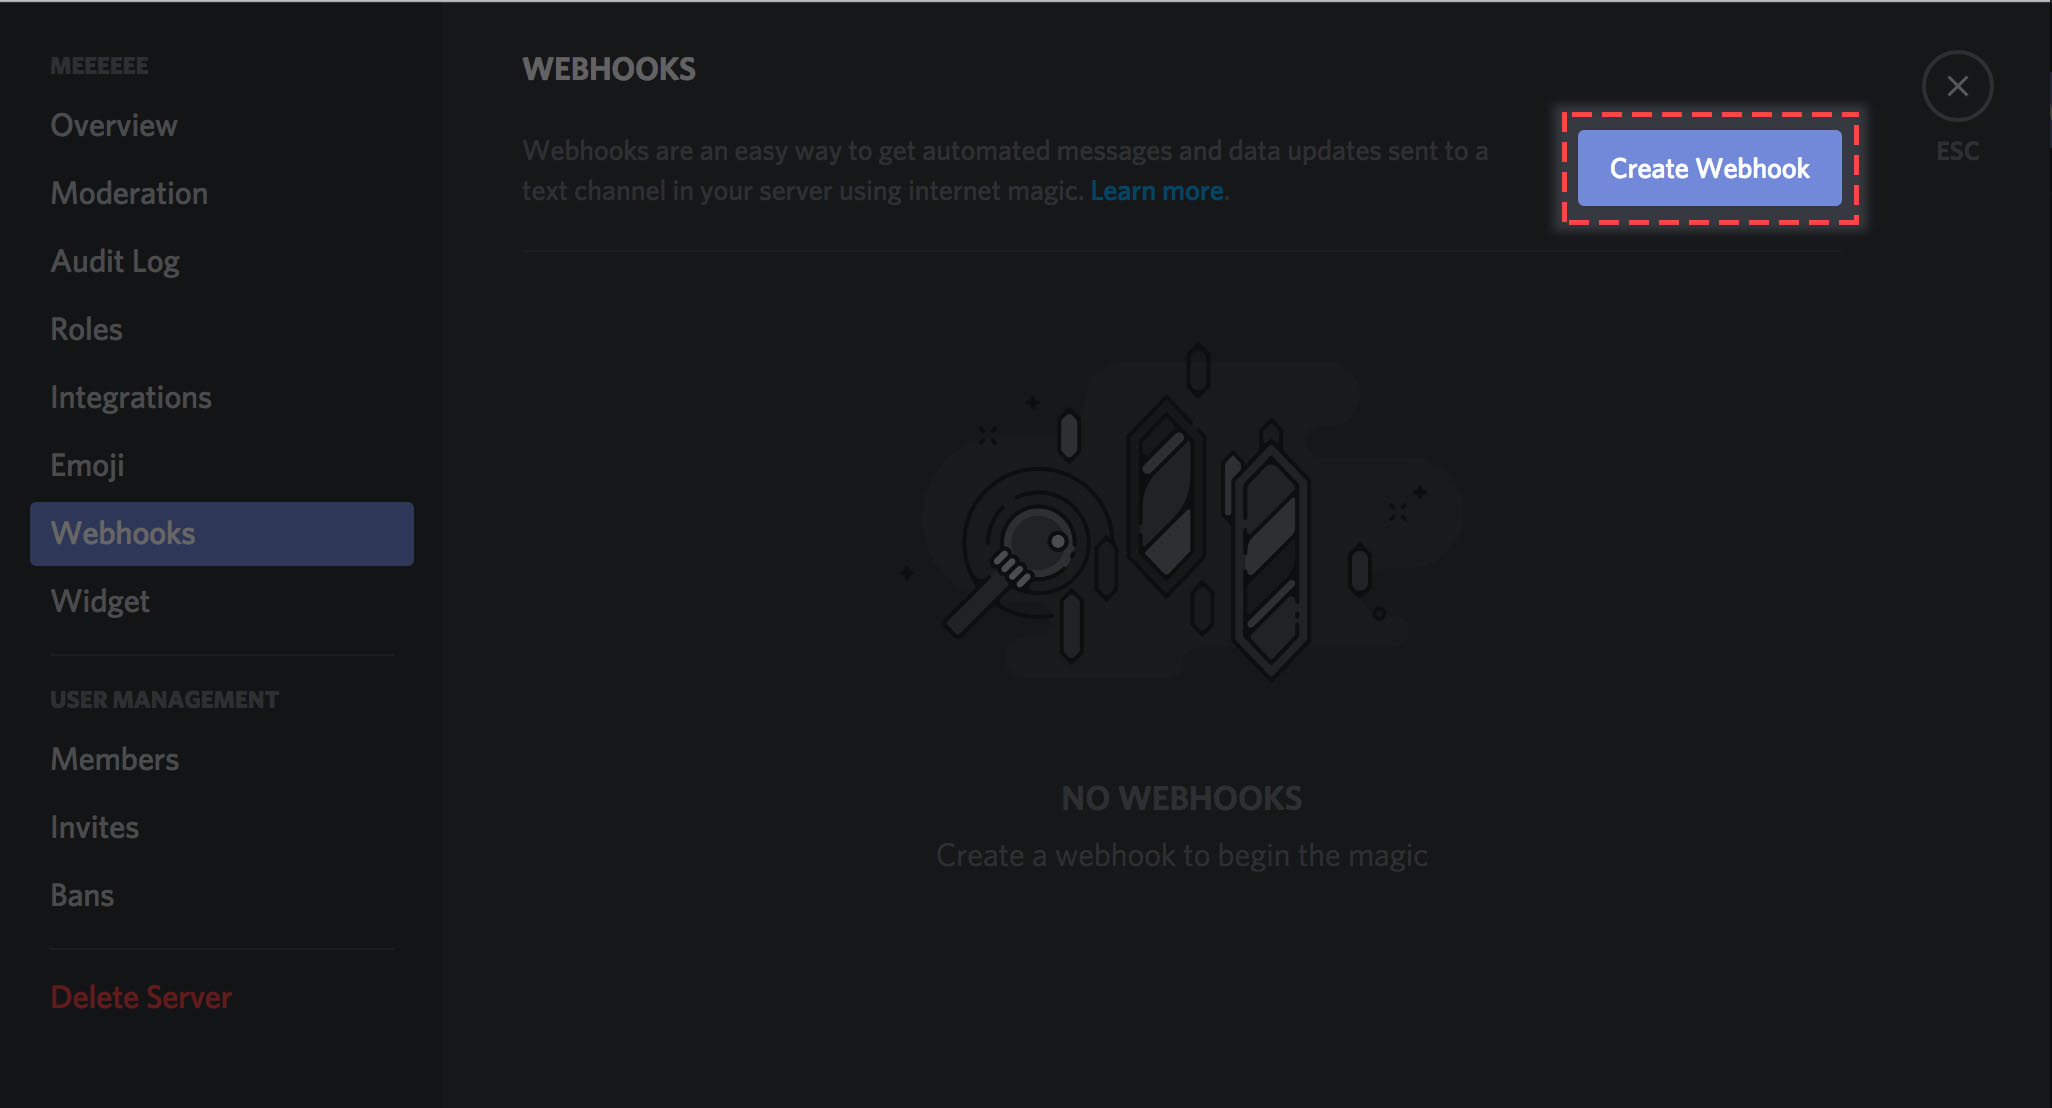Click the Create Webhook button

pos(1710,168)
